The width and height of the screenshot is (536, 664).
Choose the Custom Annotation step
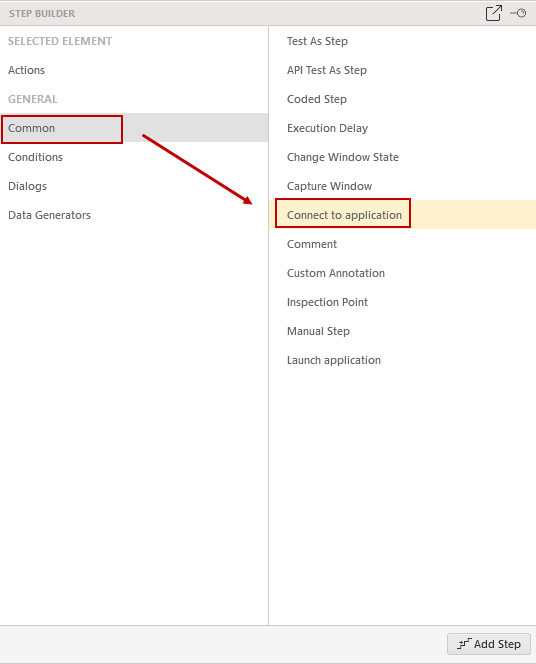(402, 273)
